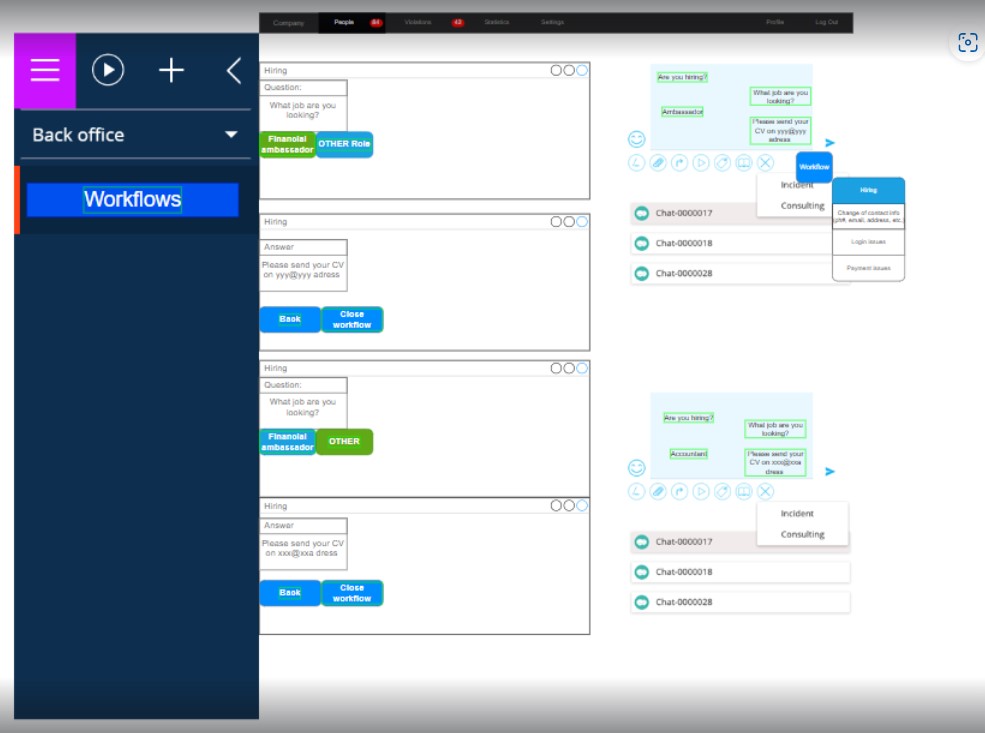Screen dimensions: 985x733
Task: Click the Hiring header in the workflow submenu
Action: click(868, 190)
